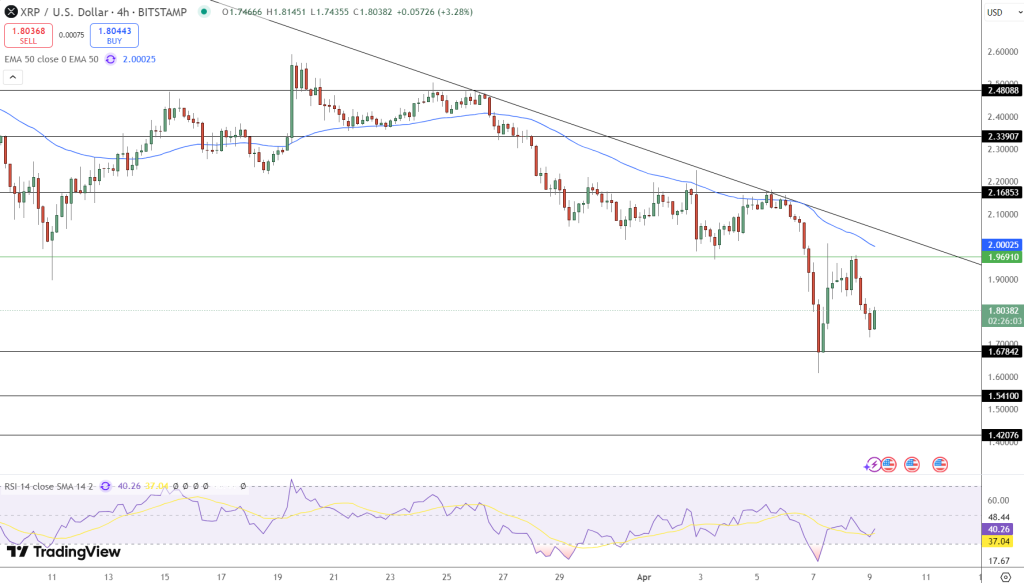Click the blue 2.00025 EMA axis label
The width and height of the screenshot is (1024, 583).
(1002, 245)
